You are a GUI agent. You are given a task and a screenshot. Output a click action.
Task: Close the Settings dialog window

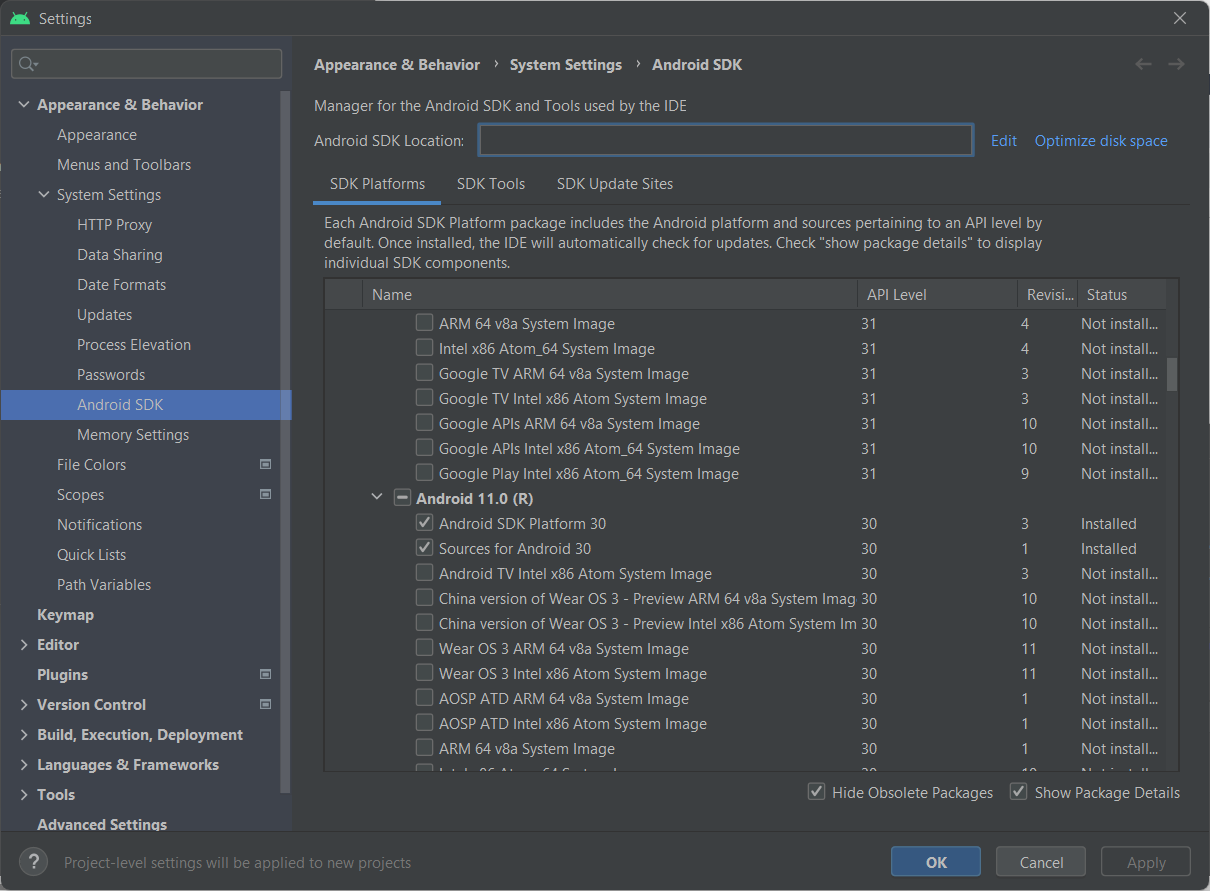coord(1181,18)
